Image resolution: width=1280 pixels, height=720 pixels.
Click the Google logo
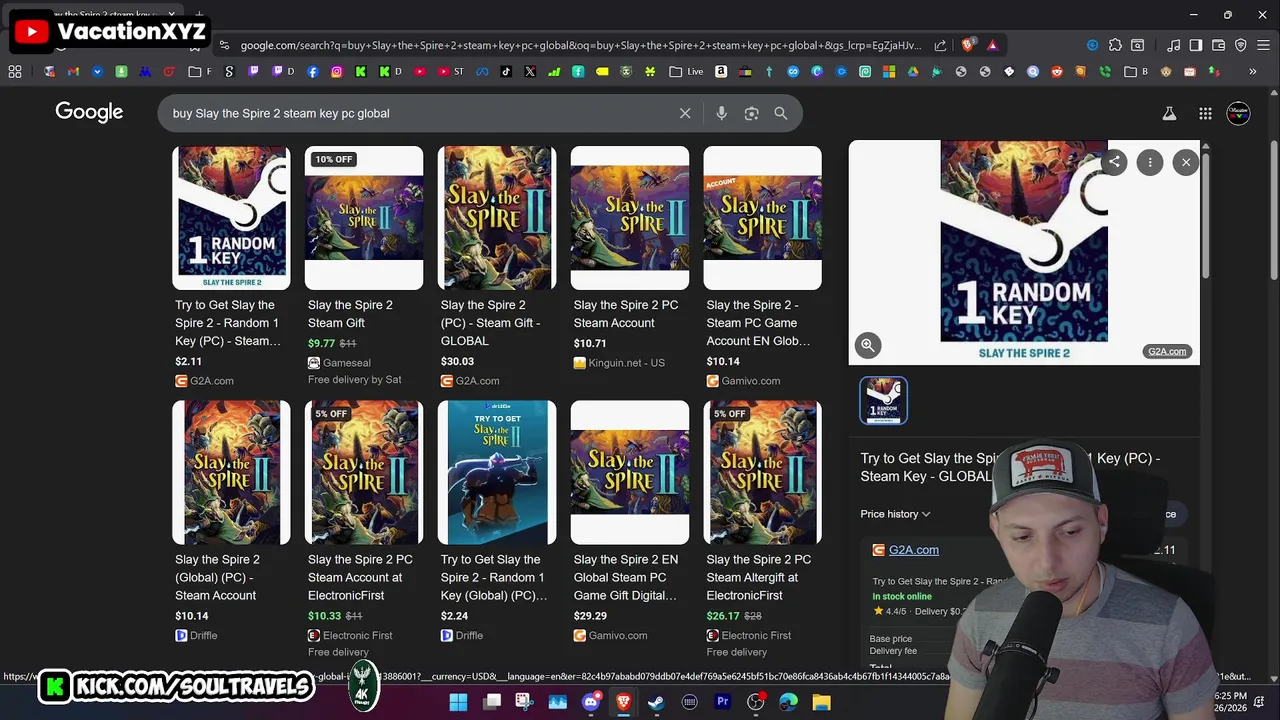pyautogui.click(x=89, y=112)
